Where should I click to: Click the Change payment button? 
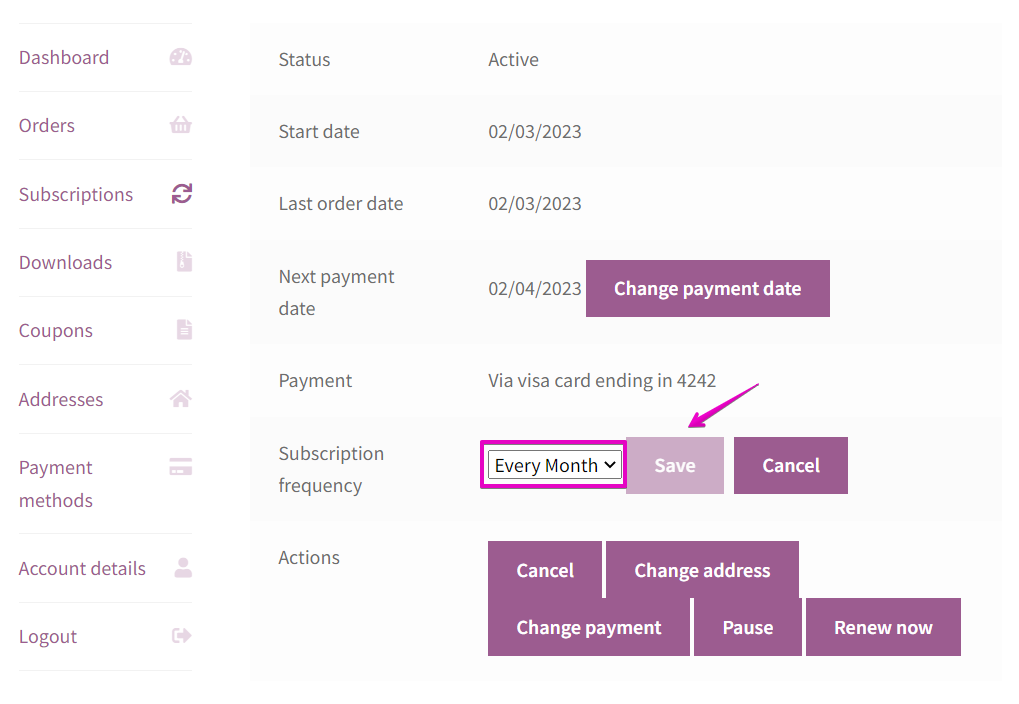tap(589, 627)
